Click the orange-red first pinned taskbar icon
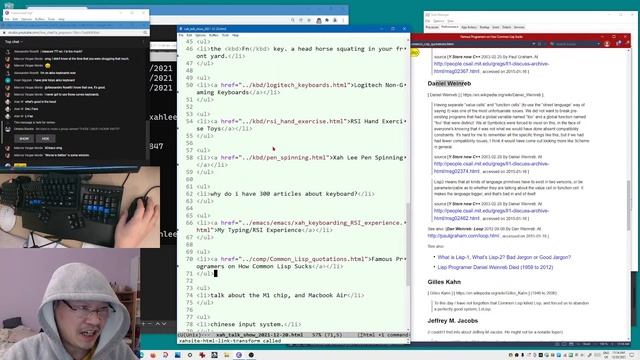 click(x=153, y=355)
